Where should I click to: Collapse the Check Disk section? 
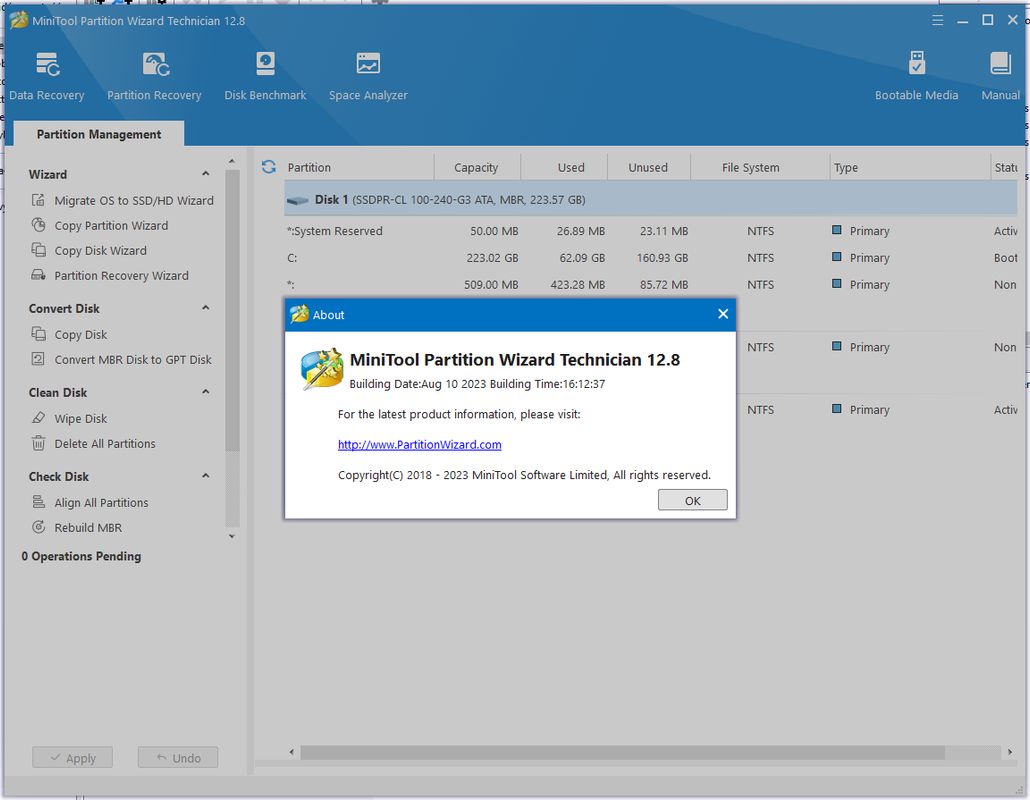[x=206, y=476]
